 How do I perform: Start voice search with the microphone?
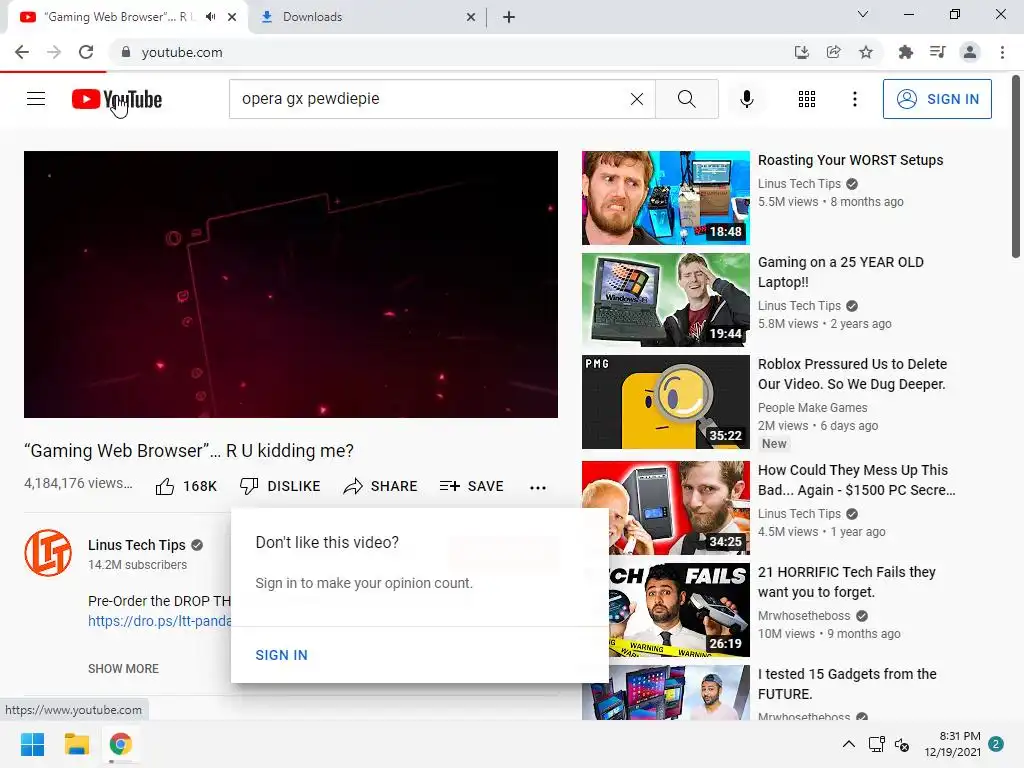[746, 99]
